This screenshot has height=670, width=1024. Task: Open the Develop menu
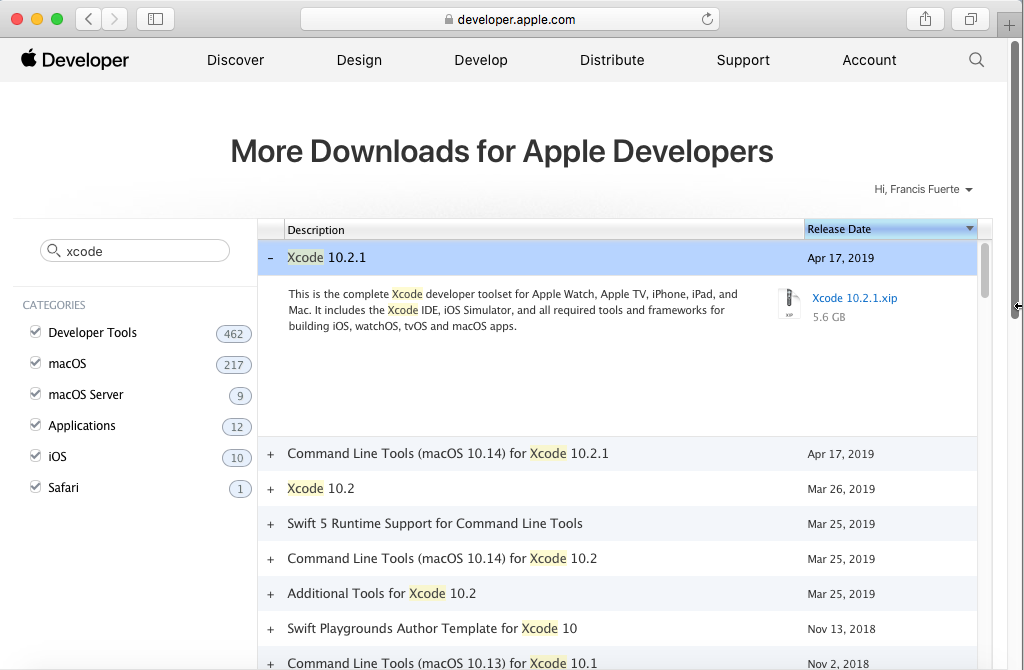[481, 60]
